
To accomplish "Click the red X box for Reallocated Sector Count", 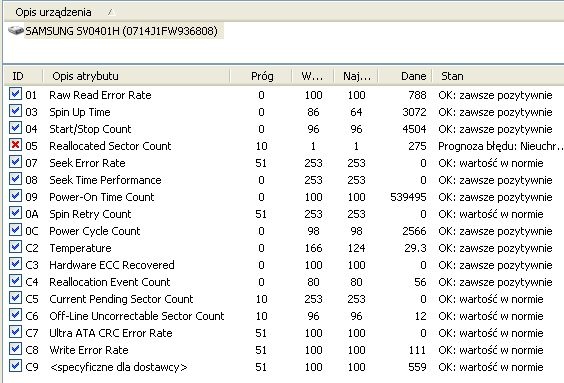I will (x=15, y=145).
